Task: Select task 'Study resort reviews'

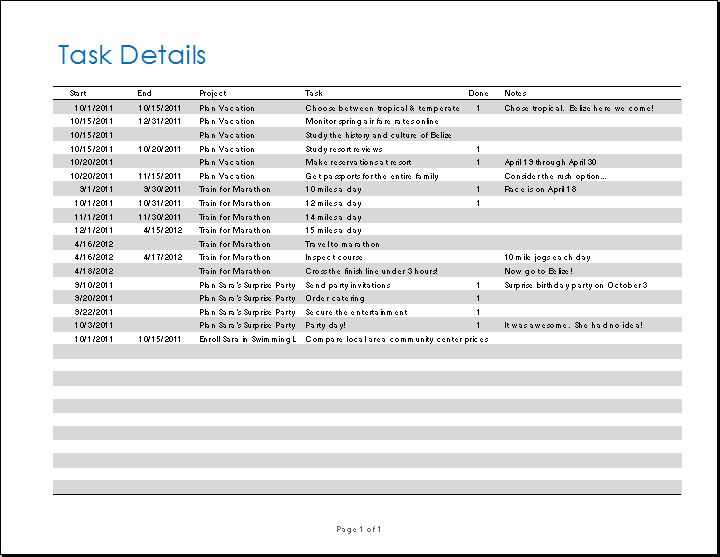Action: tap(343, 149)
